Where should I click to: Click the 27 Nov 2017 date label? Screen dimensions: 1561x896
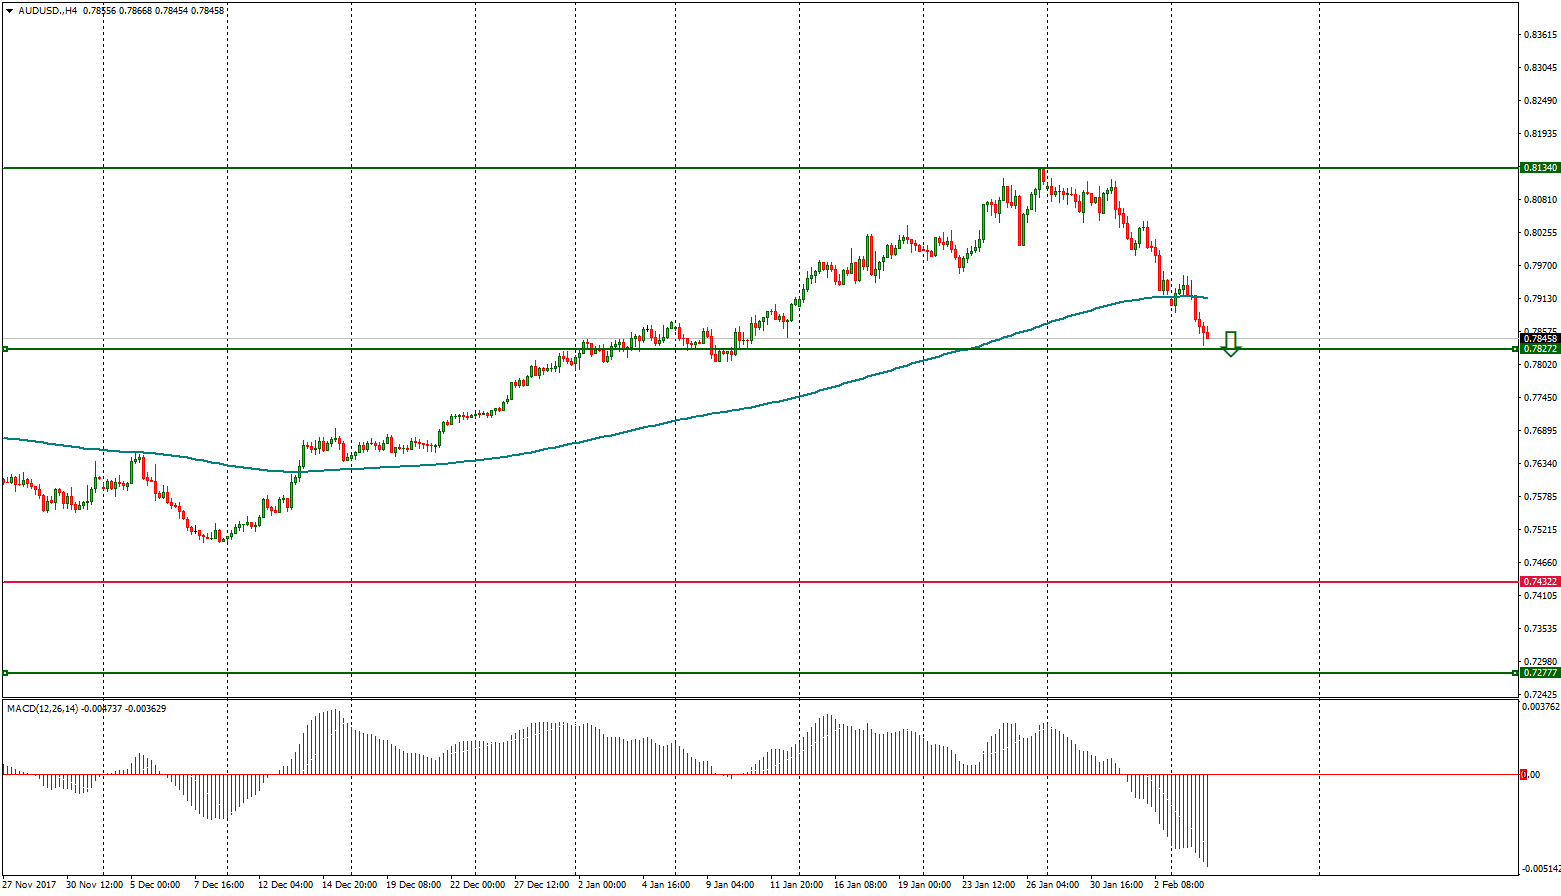tap(28, 885)
